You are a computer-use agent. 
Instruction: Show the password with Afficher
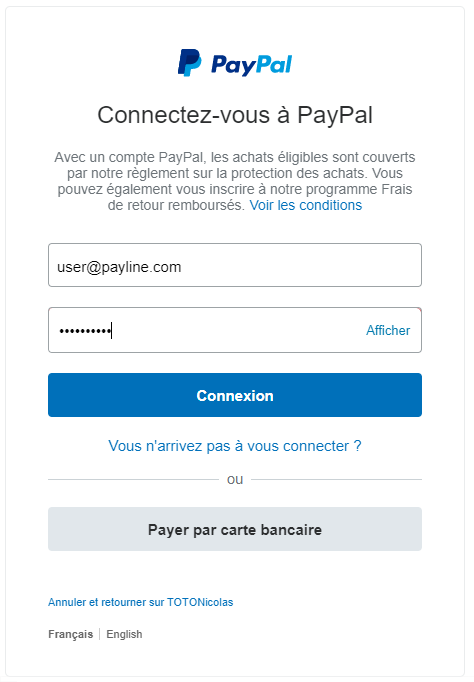(x=388, y=330)
